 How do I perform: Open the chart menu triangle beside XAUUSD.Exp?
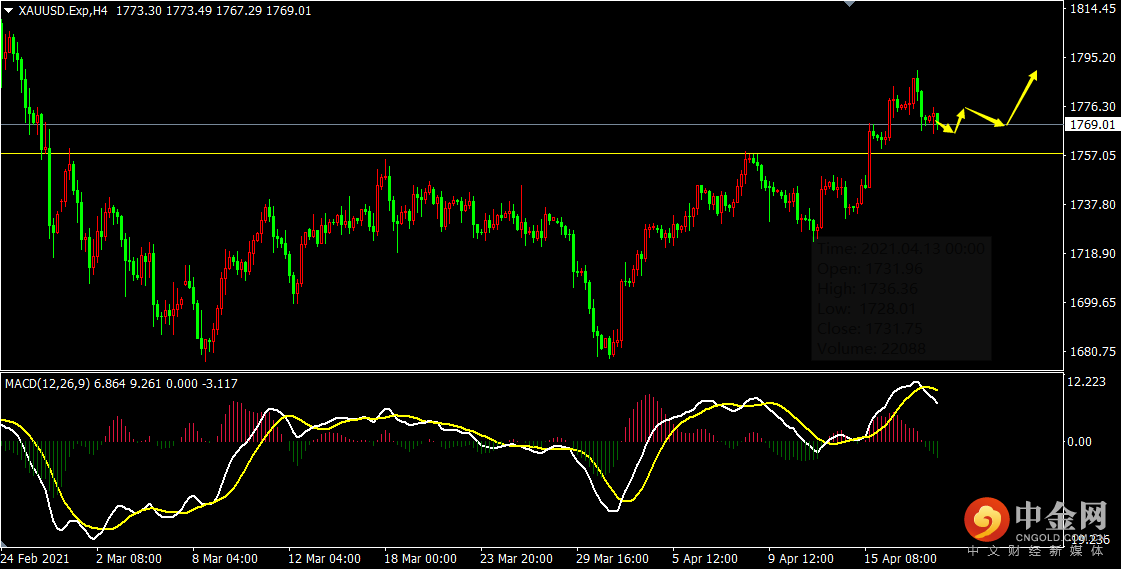[x=10, y=11]
